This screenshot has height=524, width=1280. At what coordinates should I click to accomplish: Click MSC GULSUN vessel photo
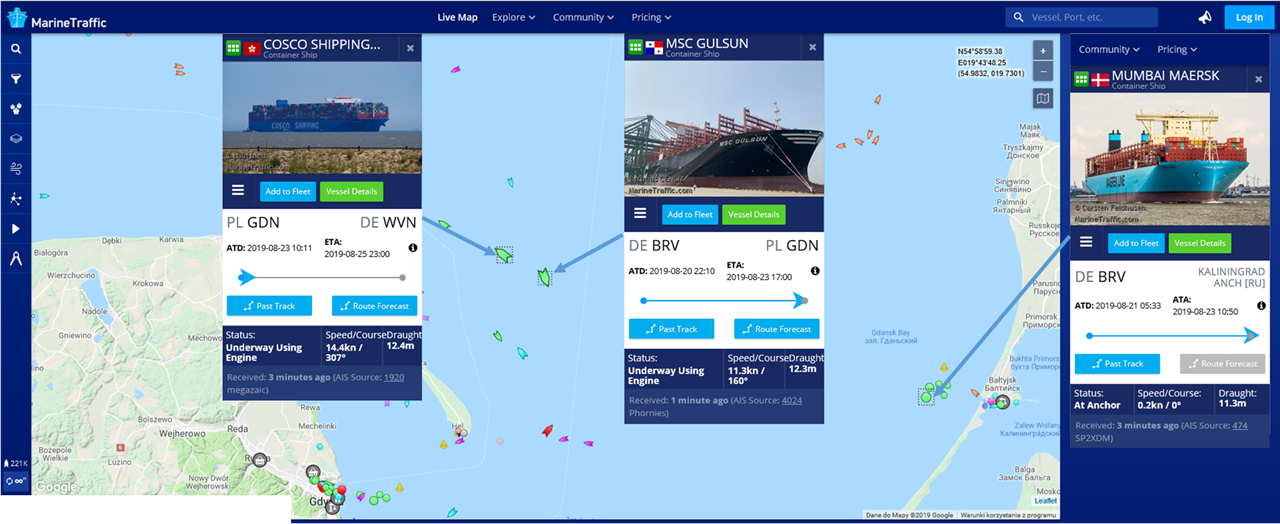724,128
